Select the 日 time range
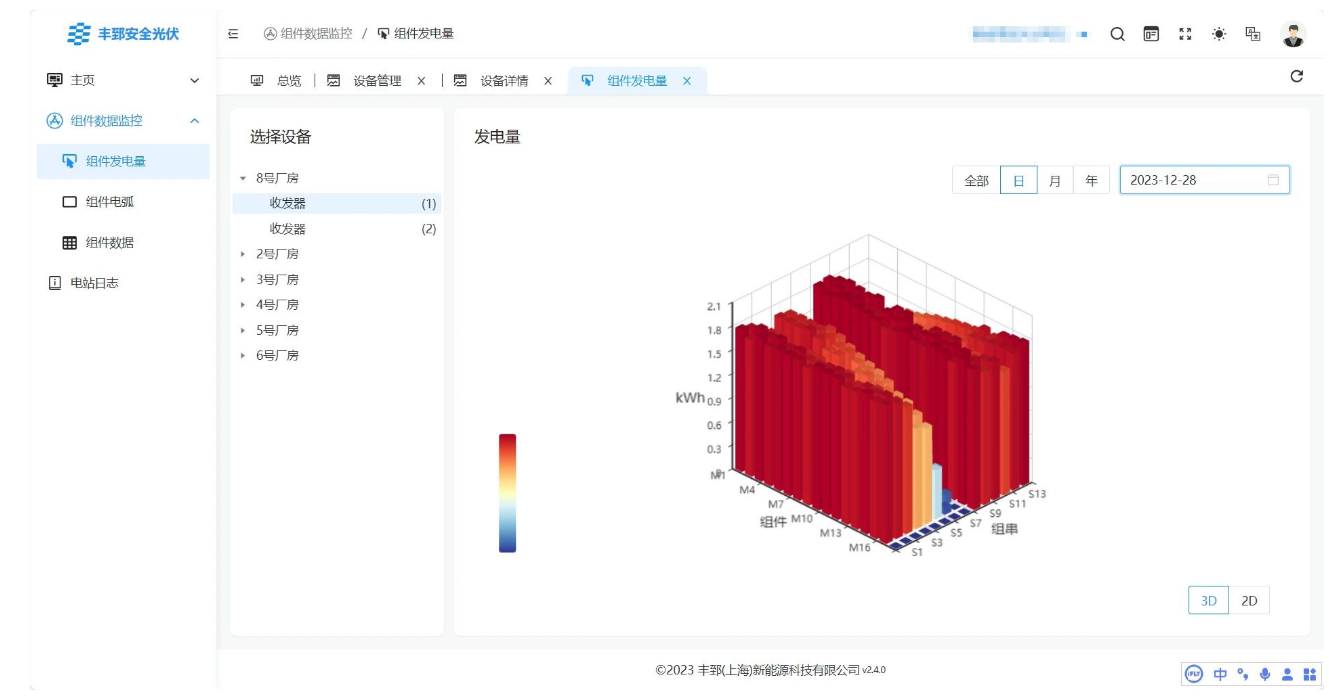The width and height of the screenshot is (1329, 696). coord(1019,180)
